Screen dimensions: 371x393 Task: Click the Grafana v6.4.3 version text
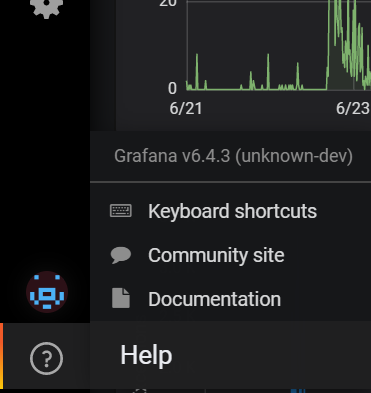[x=233, y=156]
